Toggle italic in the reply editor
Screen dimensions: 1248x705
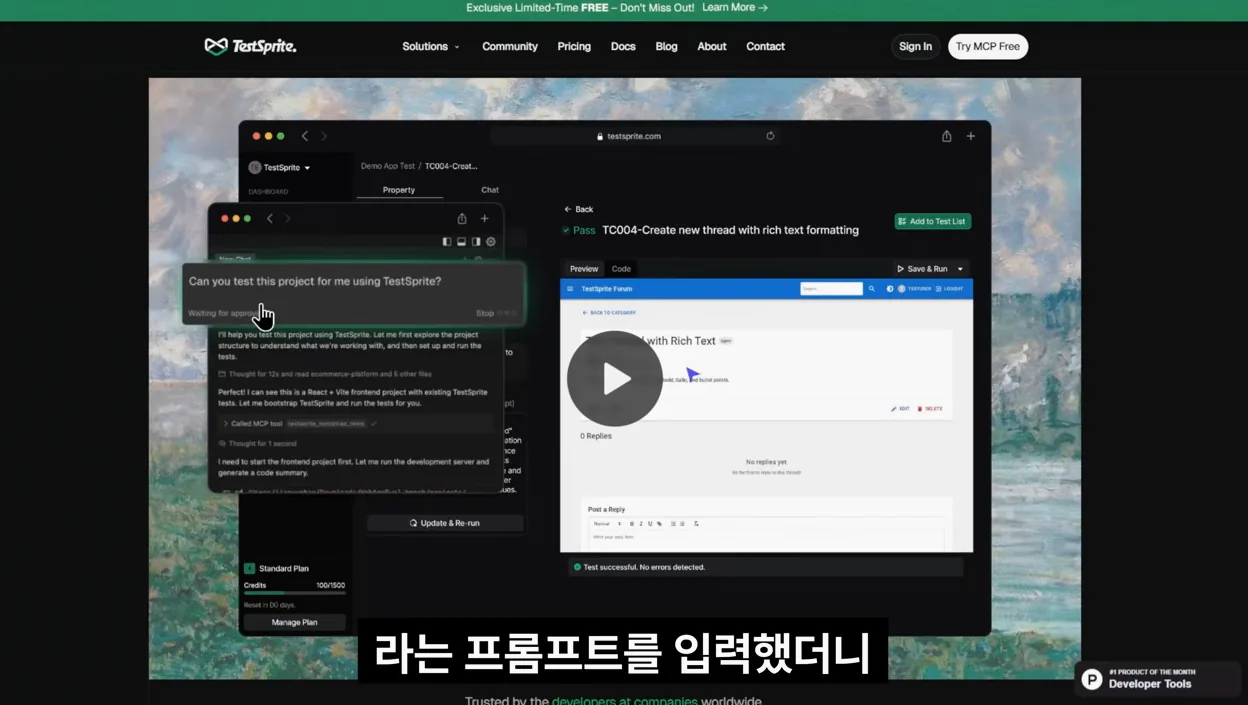coord(641,524)
